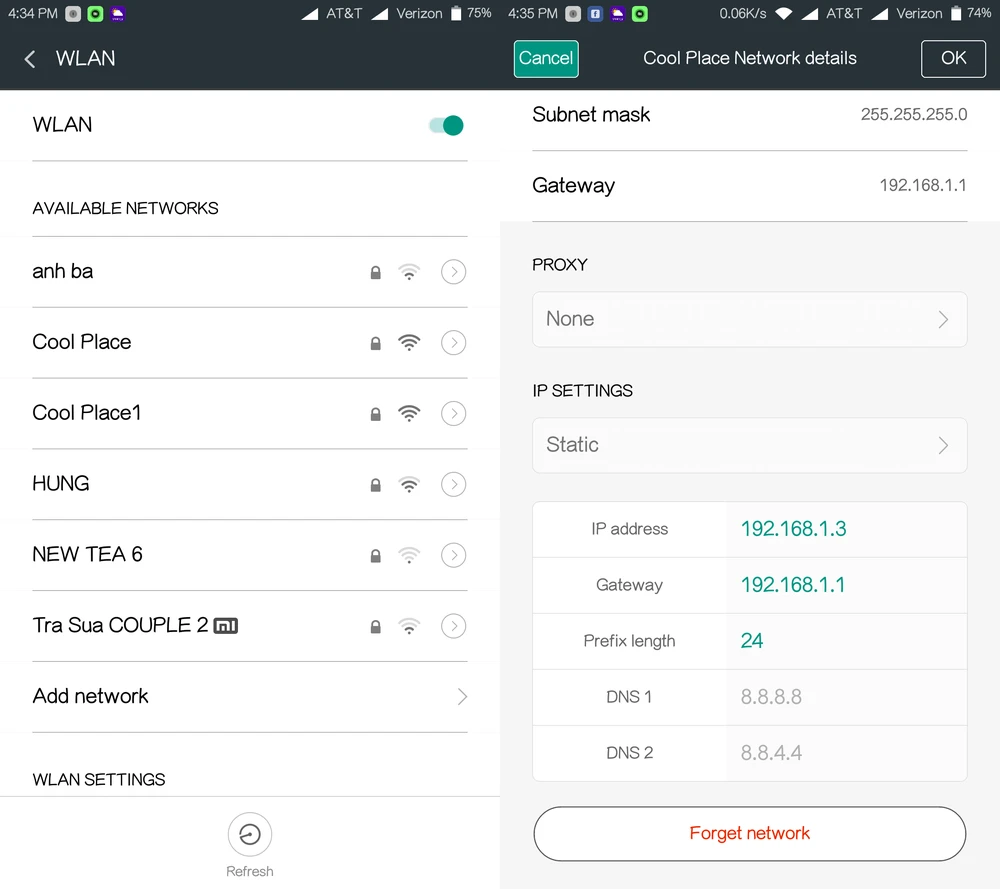
Task: Open details arrow for Cool Place1 network
Action: [453, 413]
